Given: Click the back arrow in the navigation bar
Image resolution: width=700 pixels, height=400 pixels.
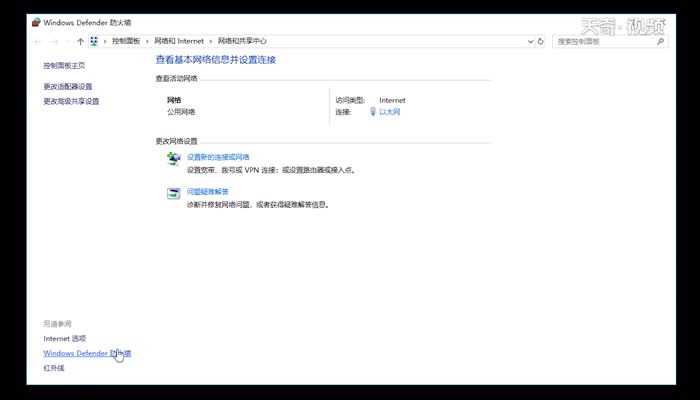Looking at the screenshot, I should point(38,42).
